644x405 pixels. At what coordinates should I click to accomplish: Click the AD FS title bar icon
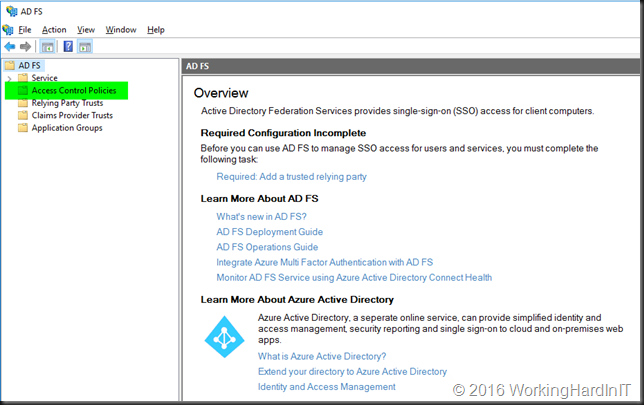point(12,11)
